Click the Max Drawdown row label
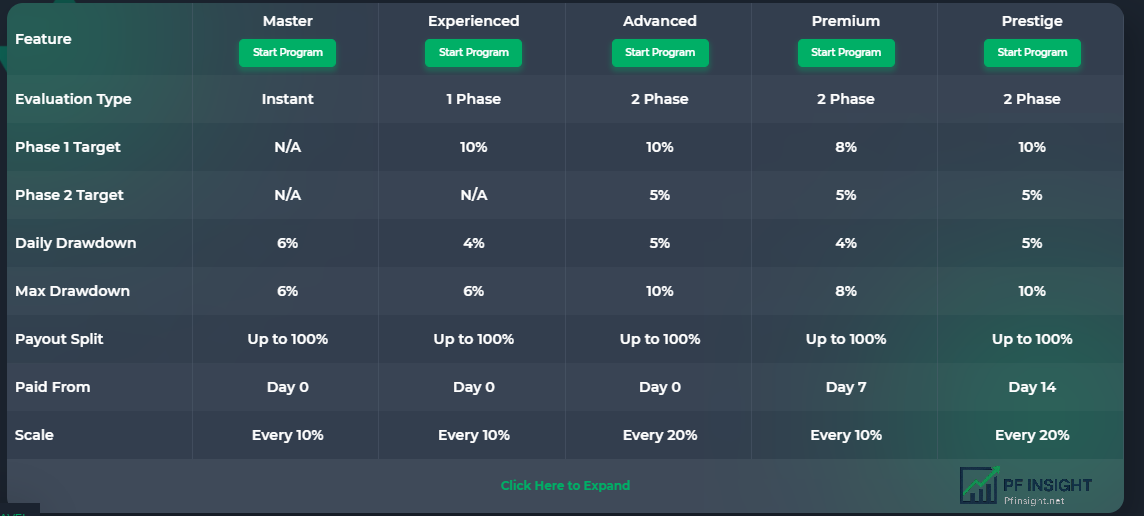 [72, 290]
